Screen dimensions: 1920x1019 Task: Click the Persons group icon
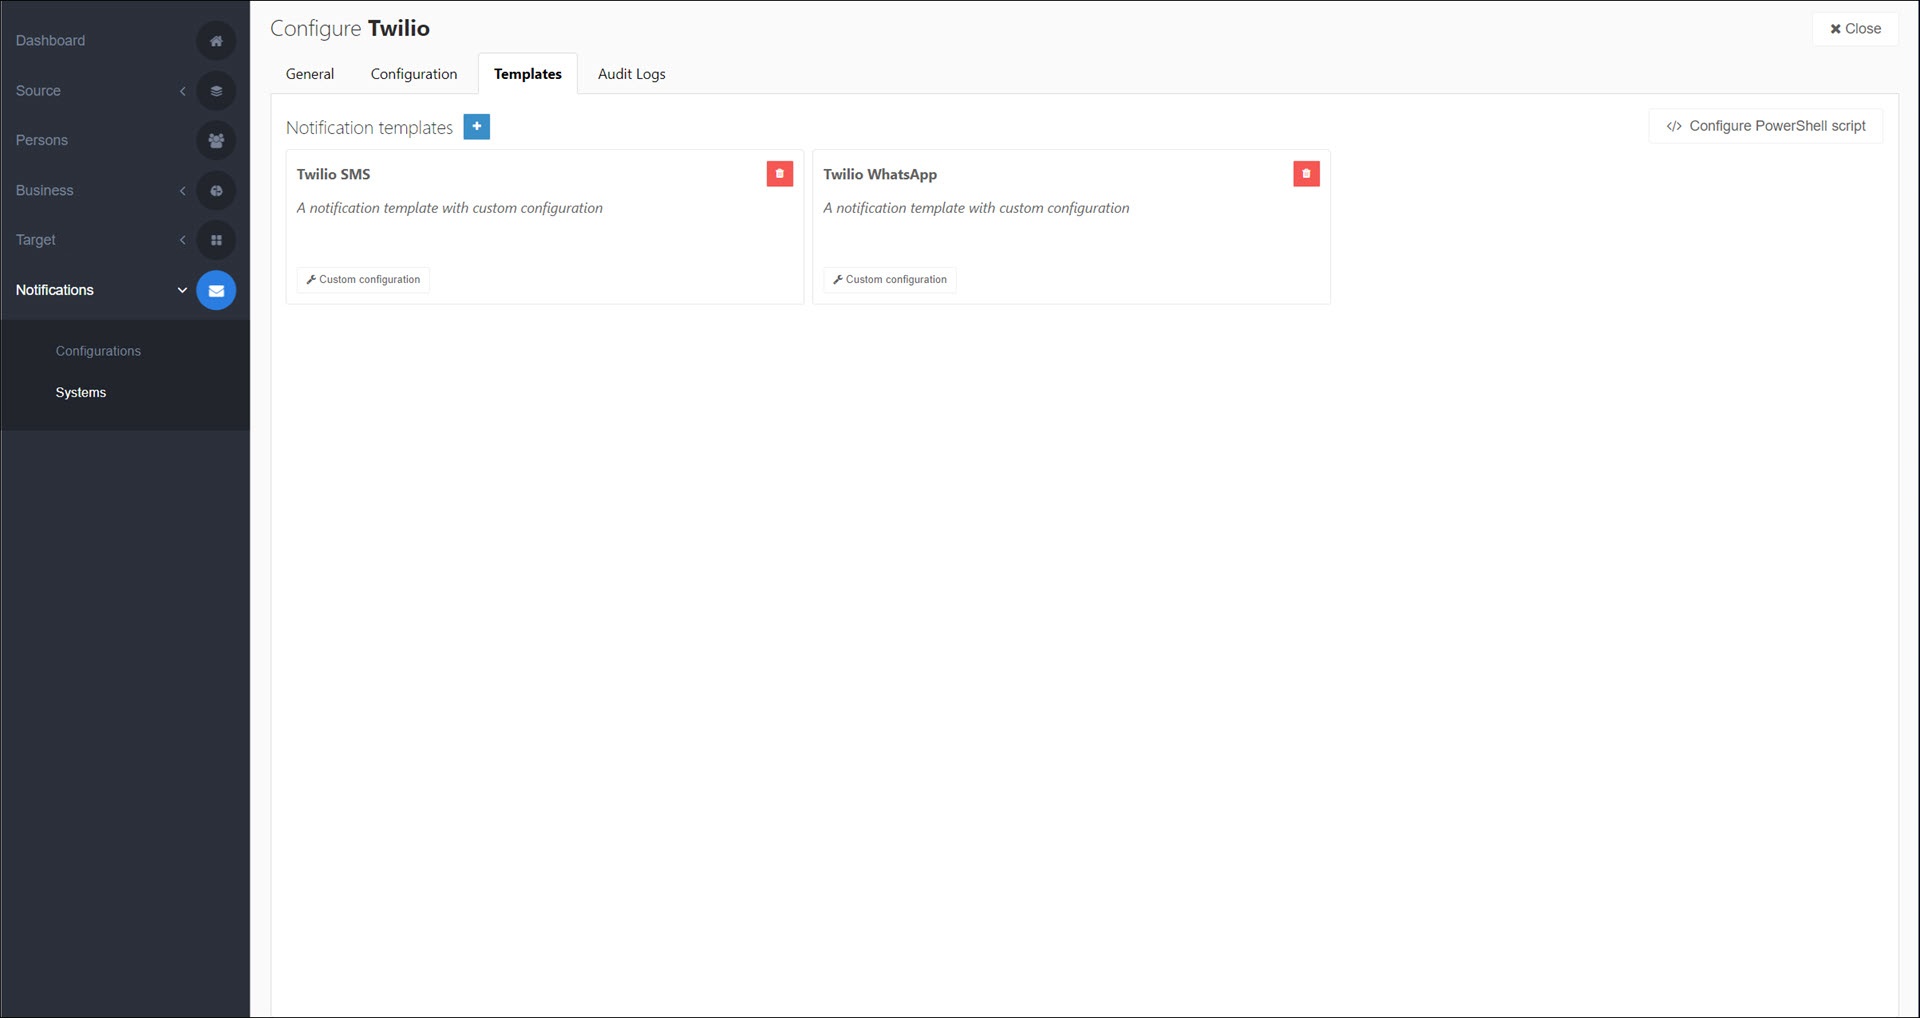click(x=216, y=141)
